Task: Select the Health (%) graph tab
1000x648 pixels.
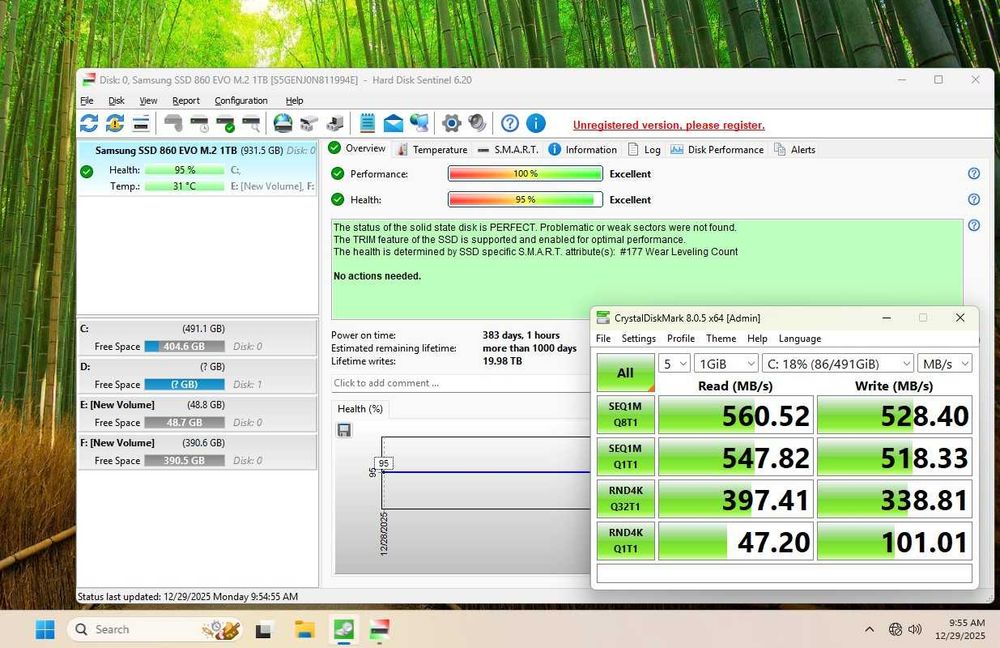Action: click(360, 409)
